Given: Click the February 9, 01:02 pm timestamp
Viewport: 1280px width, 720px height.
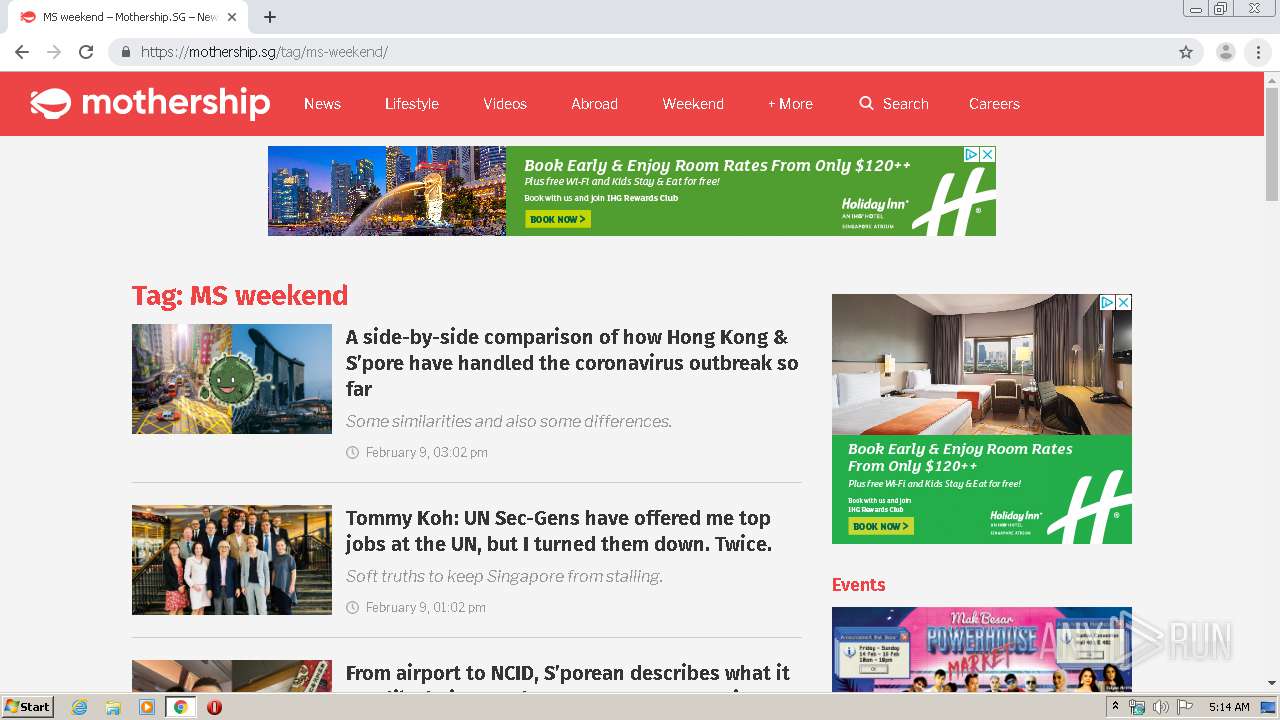Looking at the screenshot, I should (426, 608).
